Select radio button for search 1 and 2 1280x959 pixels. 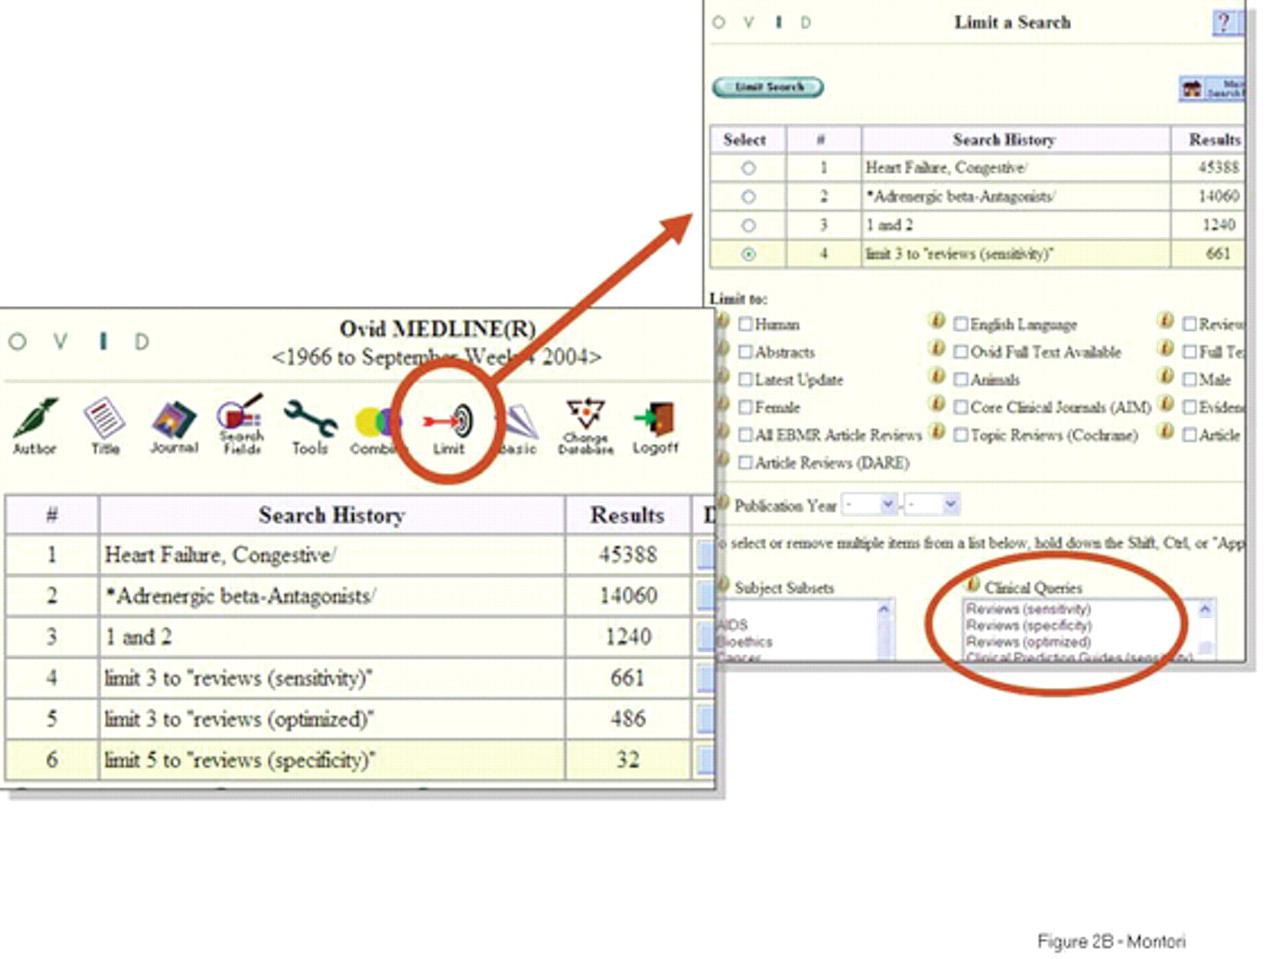point(748,226)
